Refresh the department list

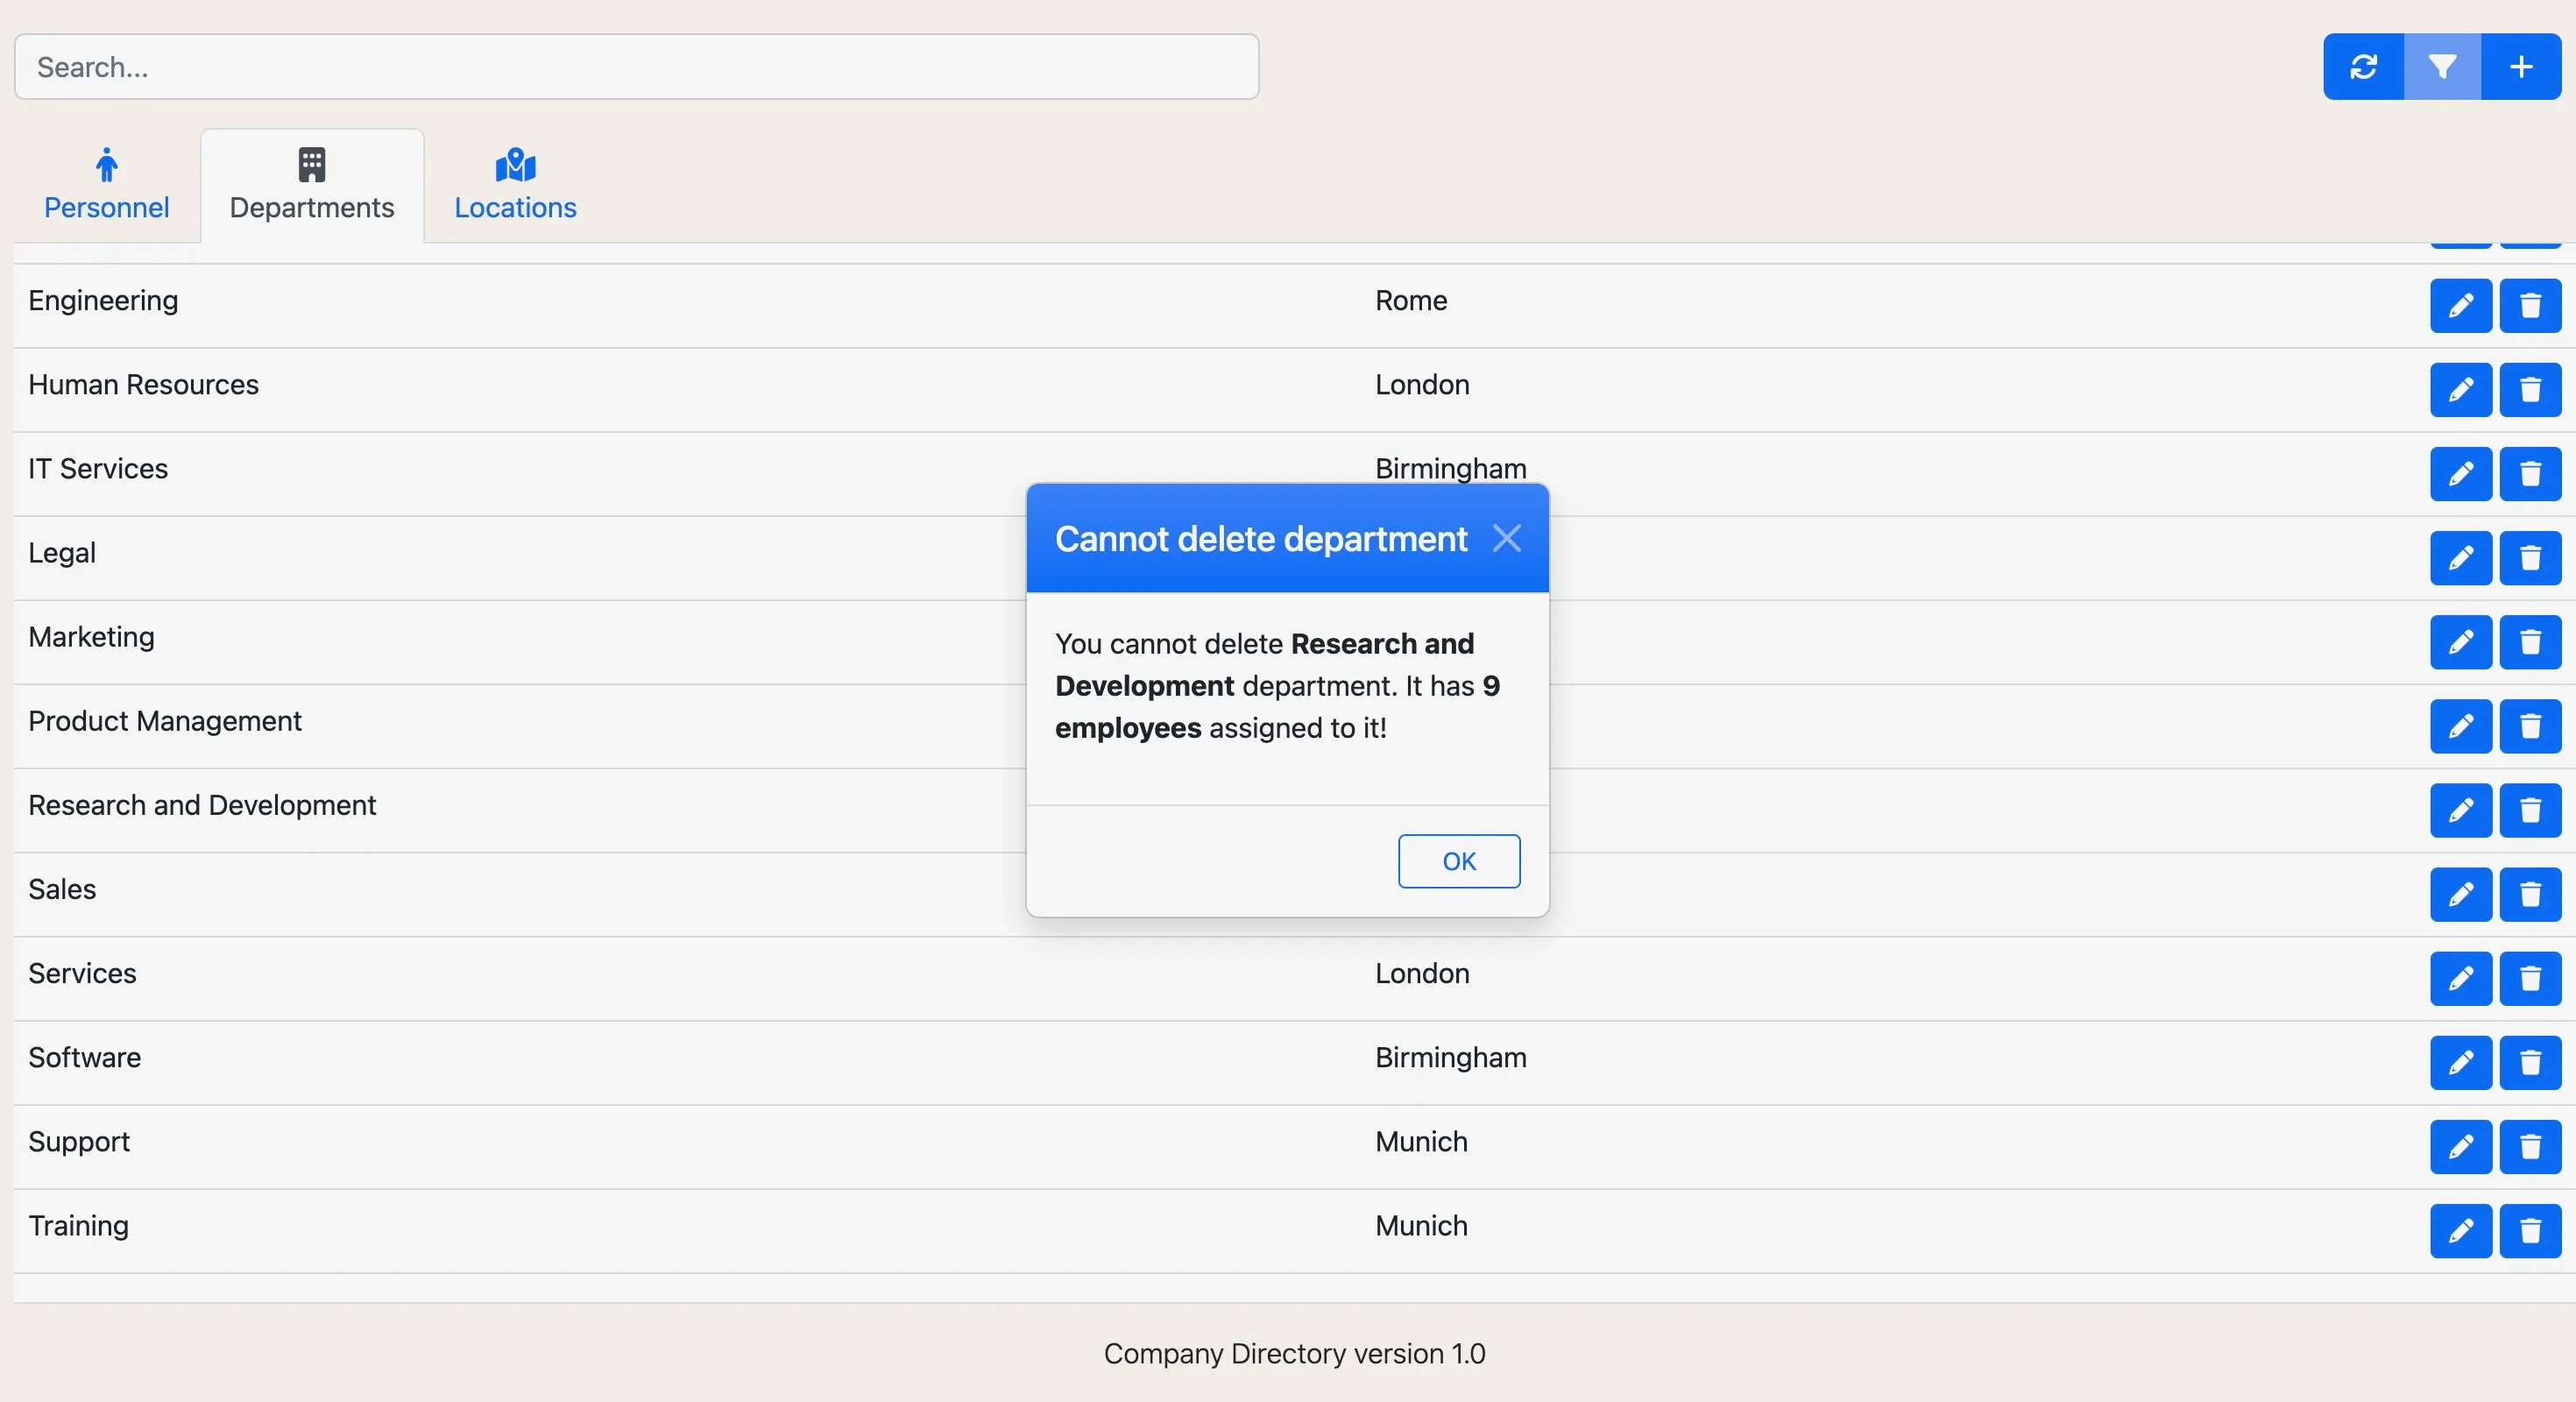[2363, 66]
